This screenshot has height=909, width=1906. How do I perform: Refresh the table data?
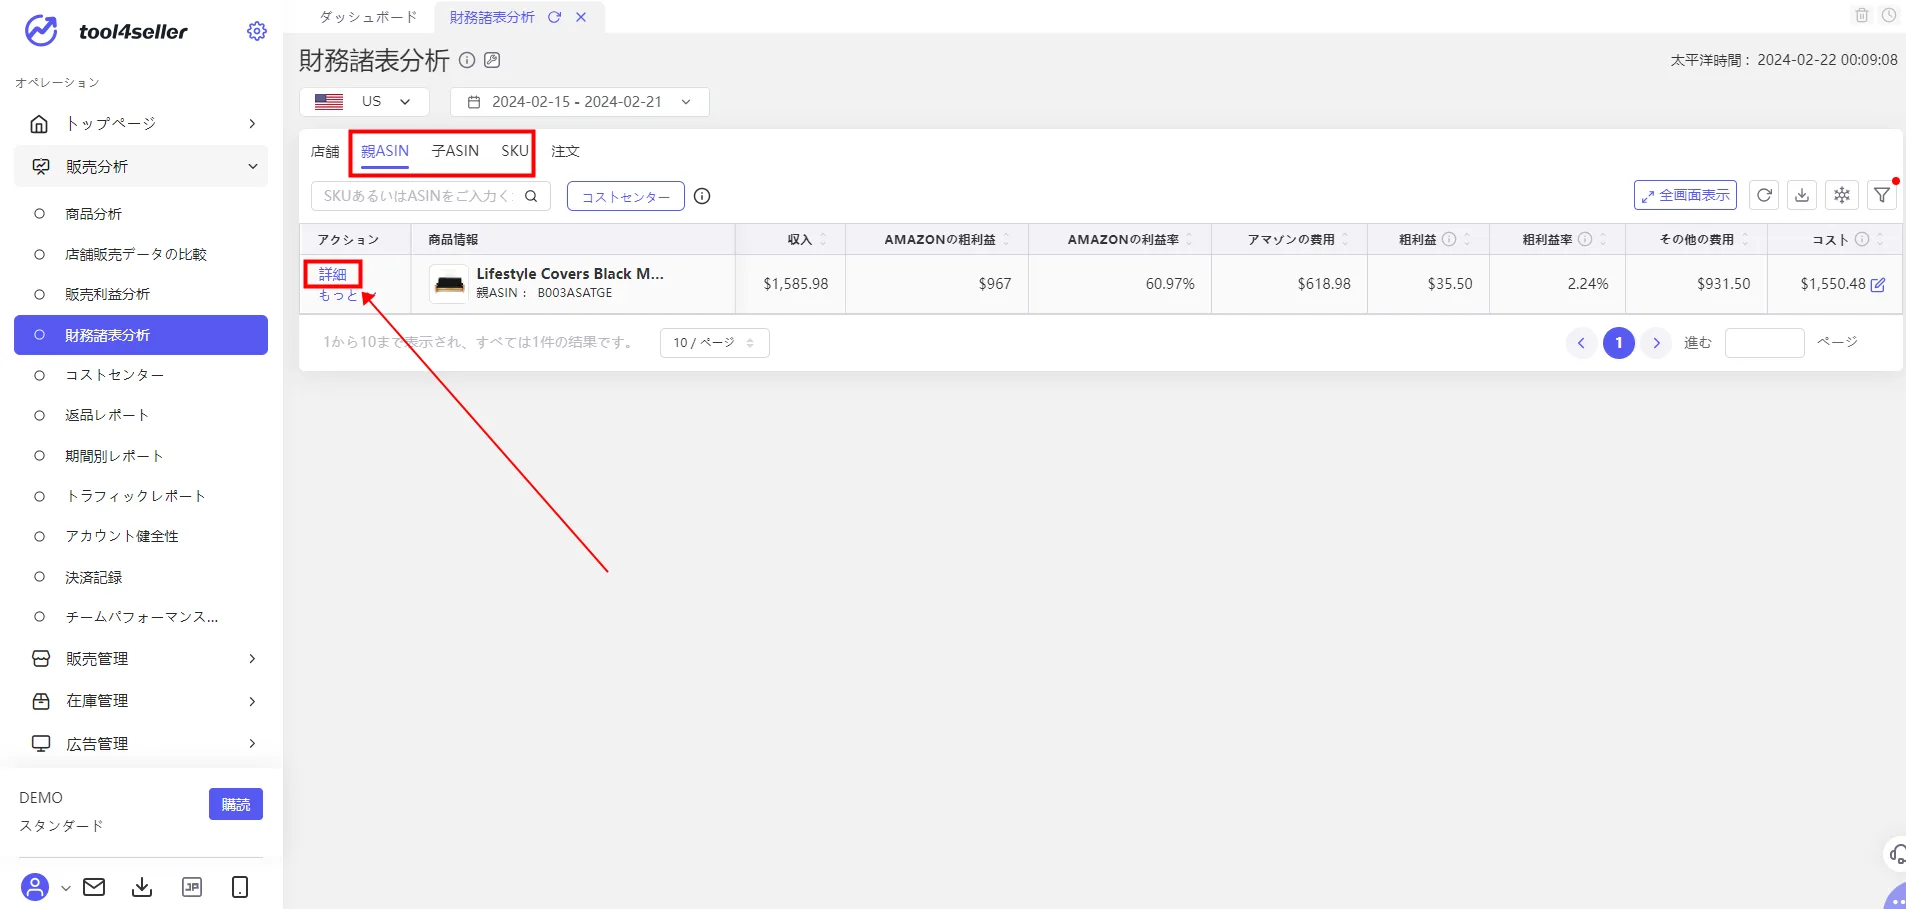click(1764, 195)
